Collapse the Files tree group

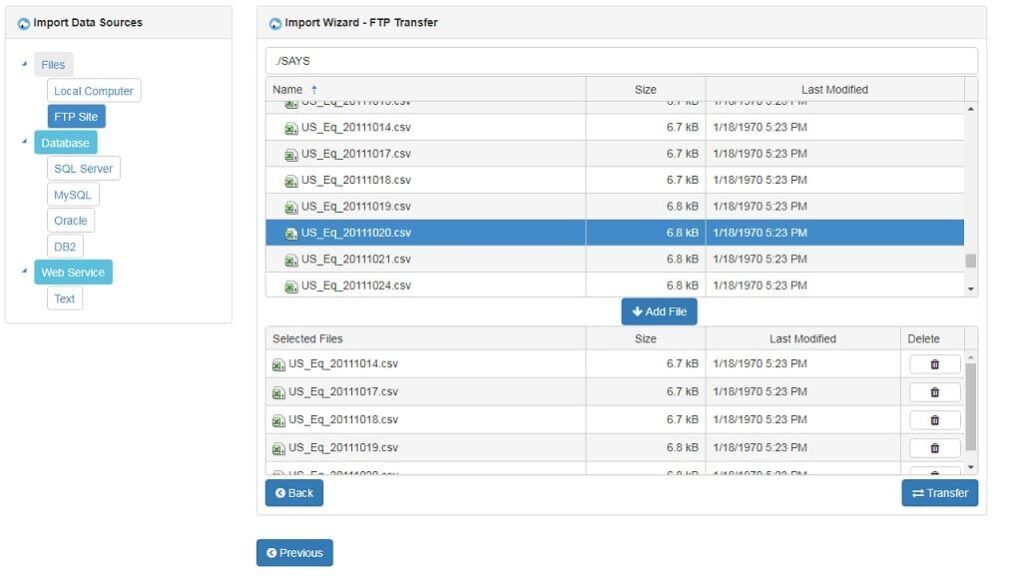(x=24, y=65)
